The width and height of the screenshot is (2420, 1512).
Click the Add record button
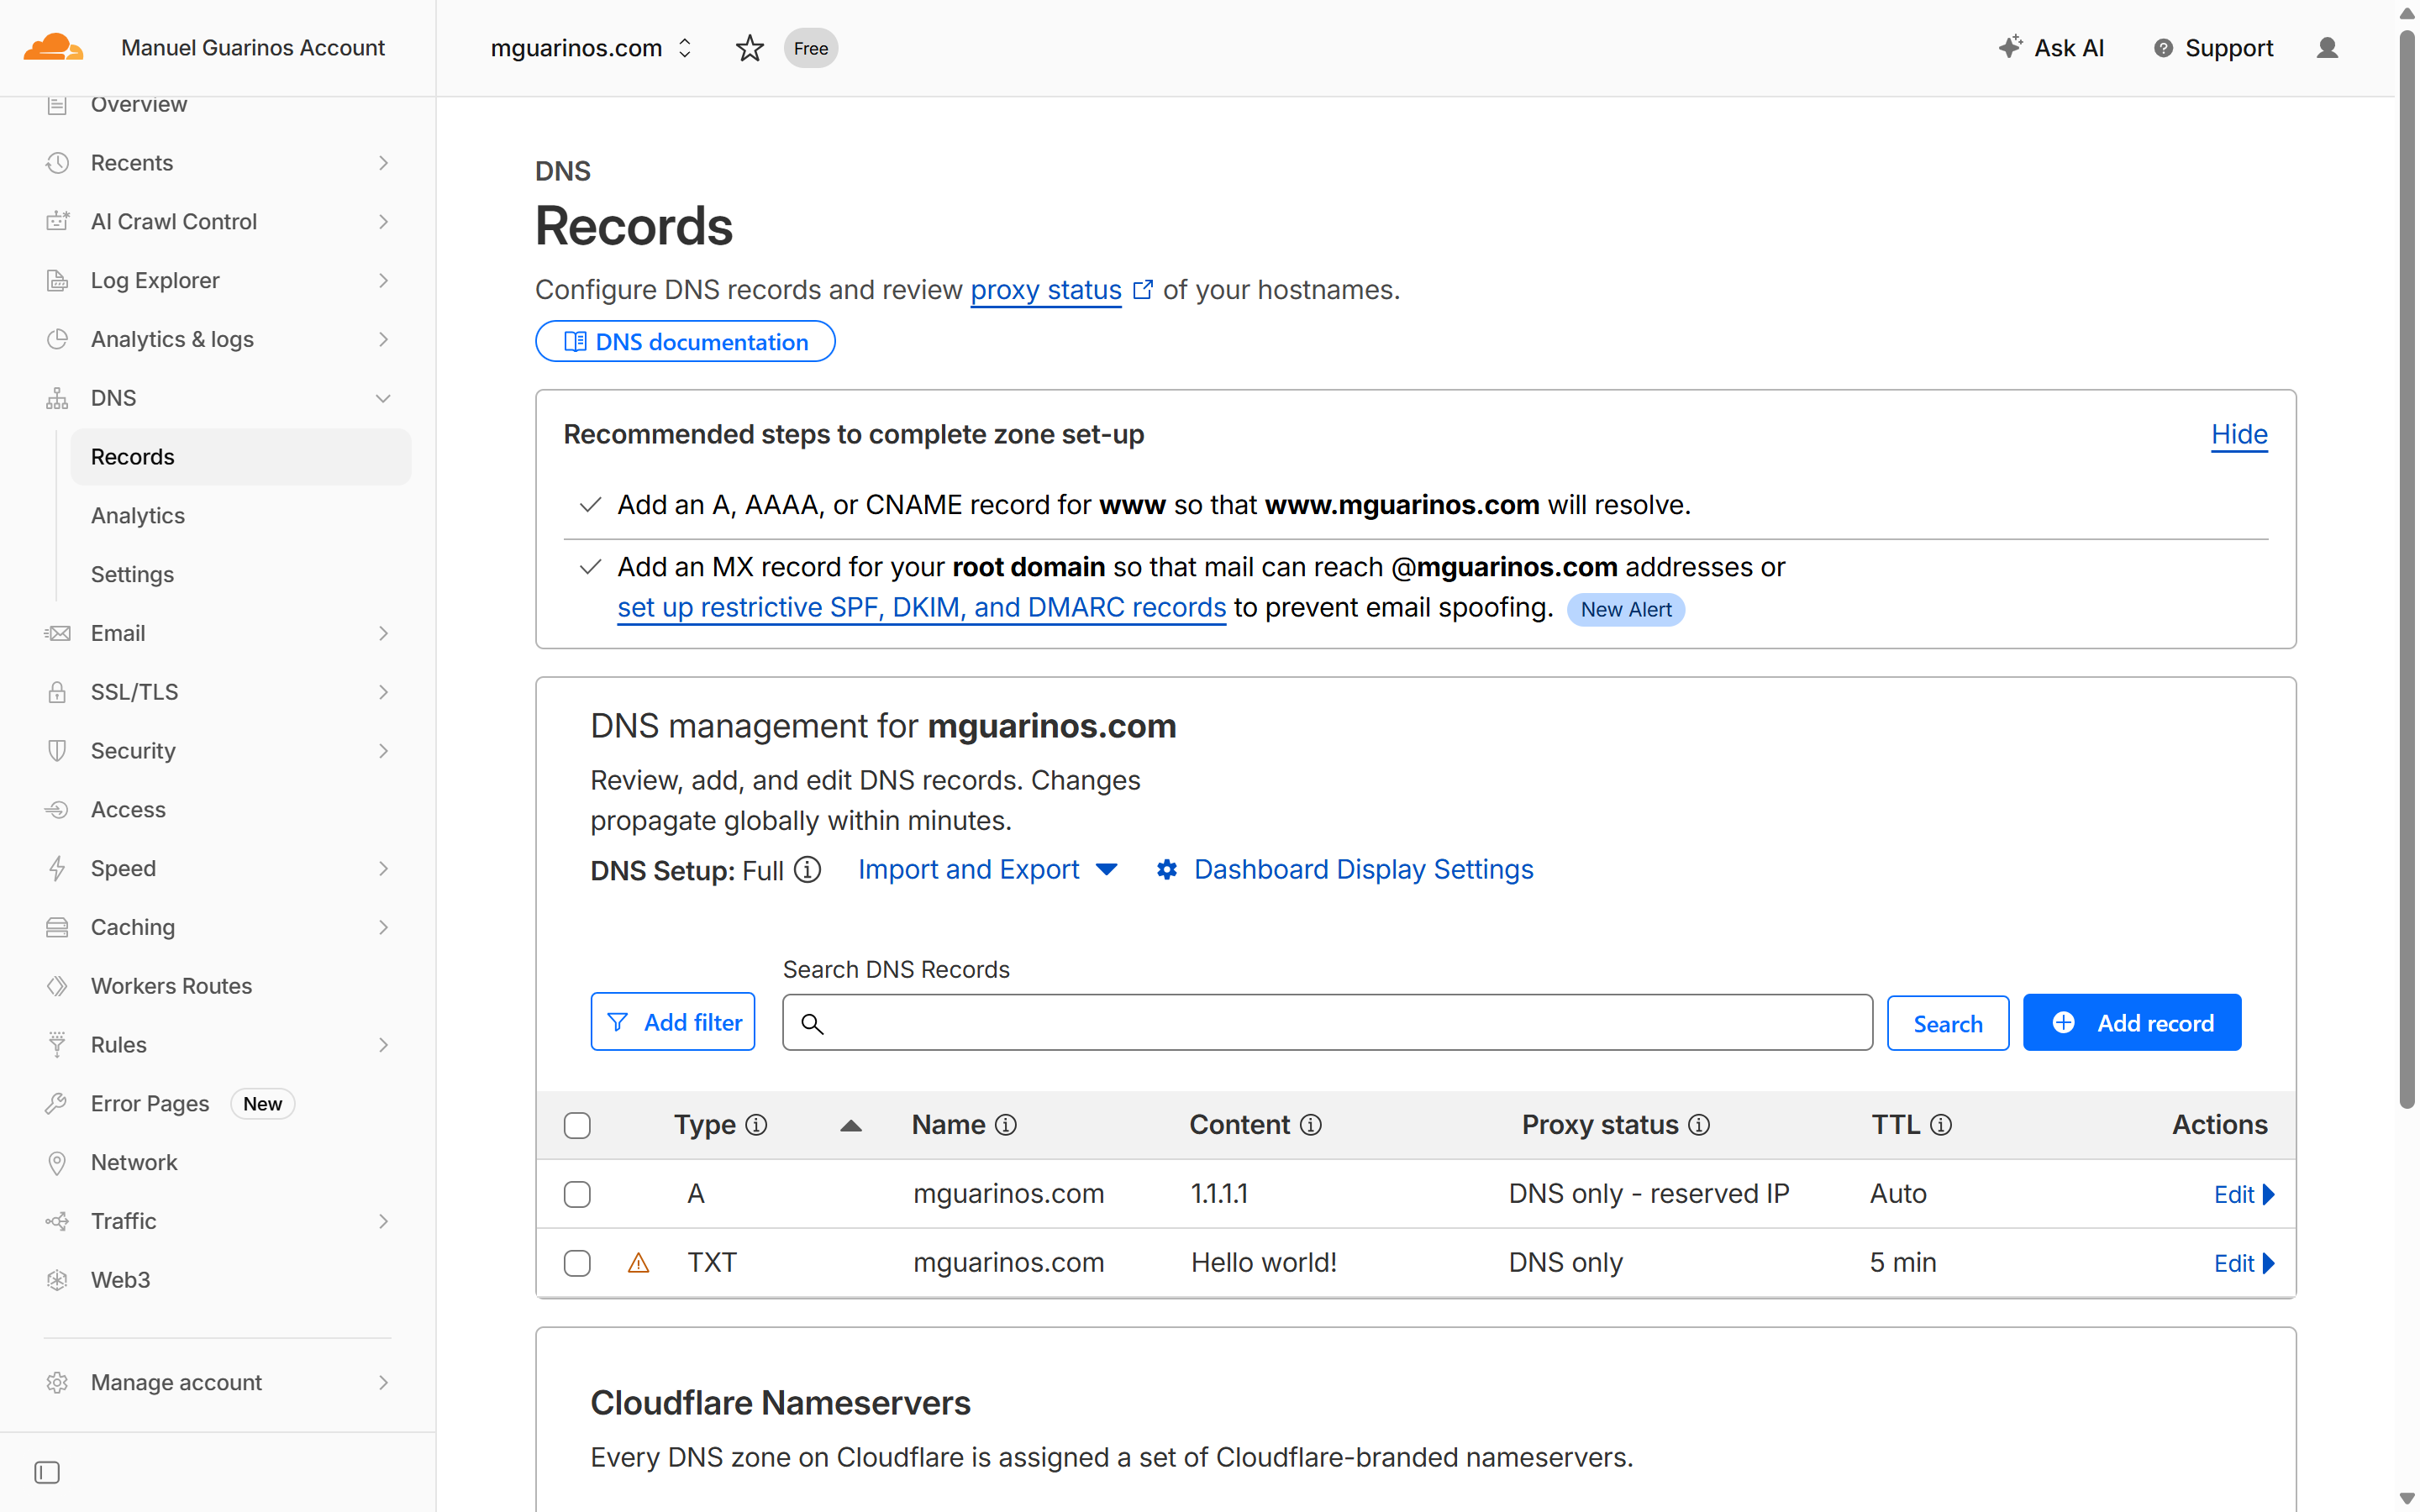pos(2132,1022)
